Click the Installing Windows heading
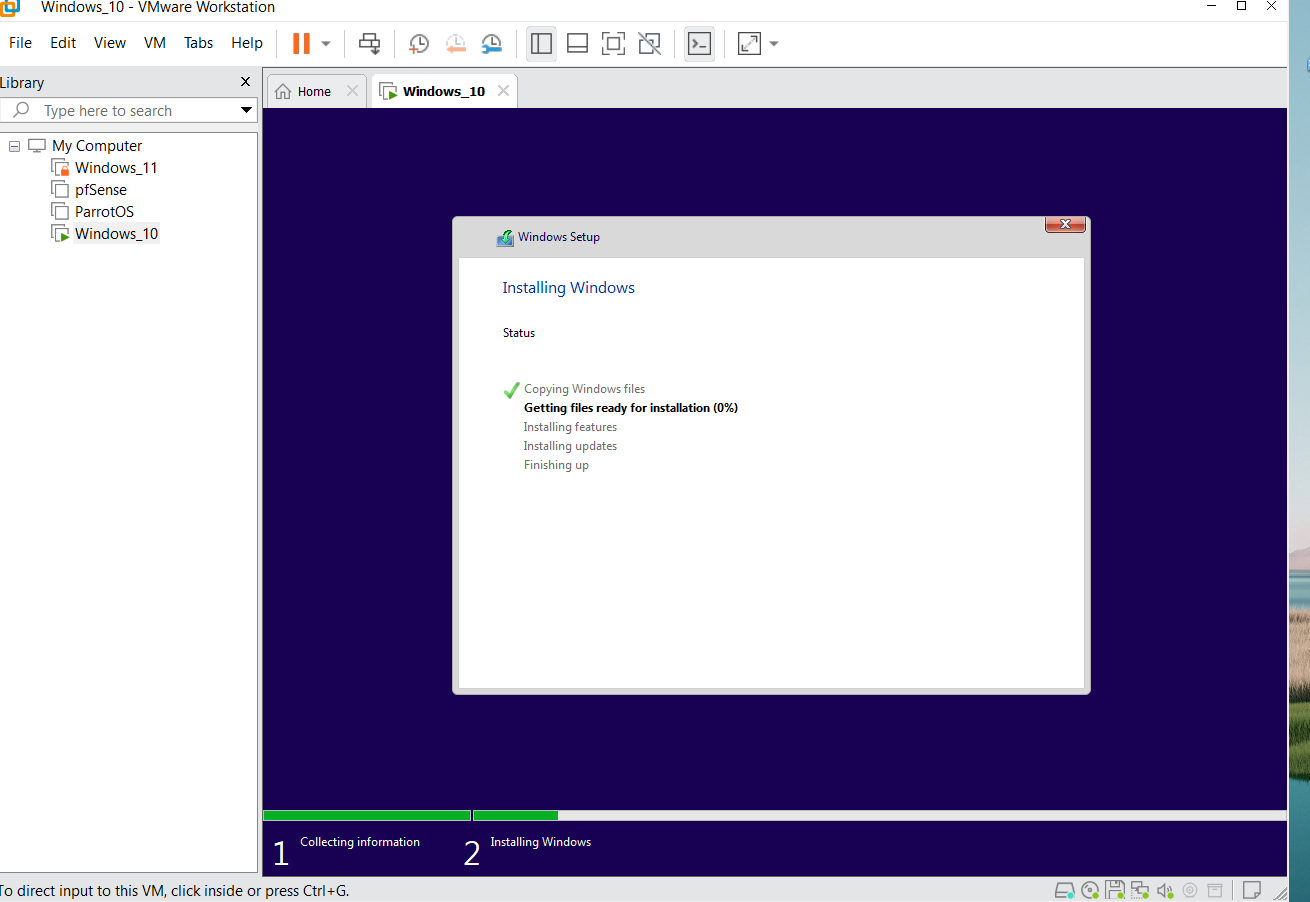 pos(568,288)
